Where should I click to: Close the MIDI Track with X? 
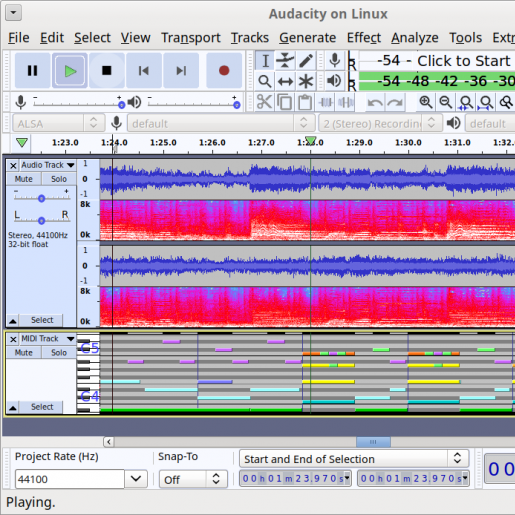point(13,339)
